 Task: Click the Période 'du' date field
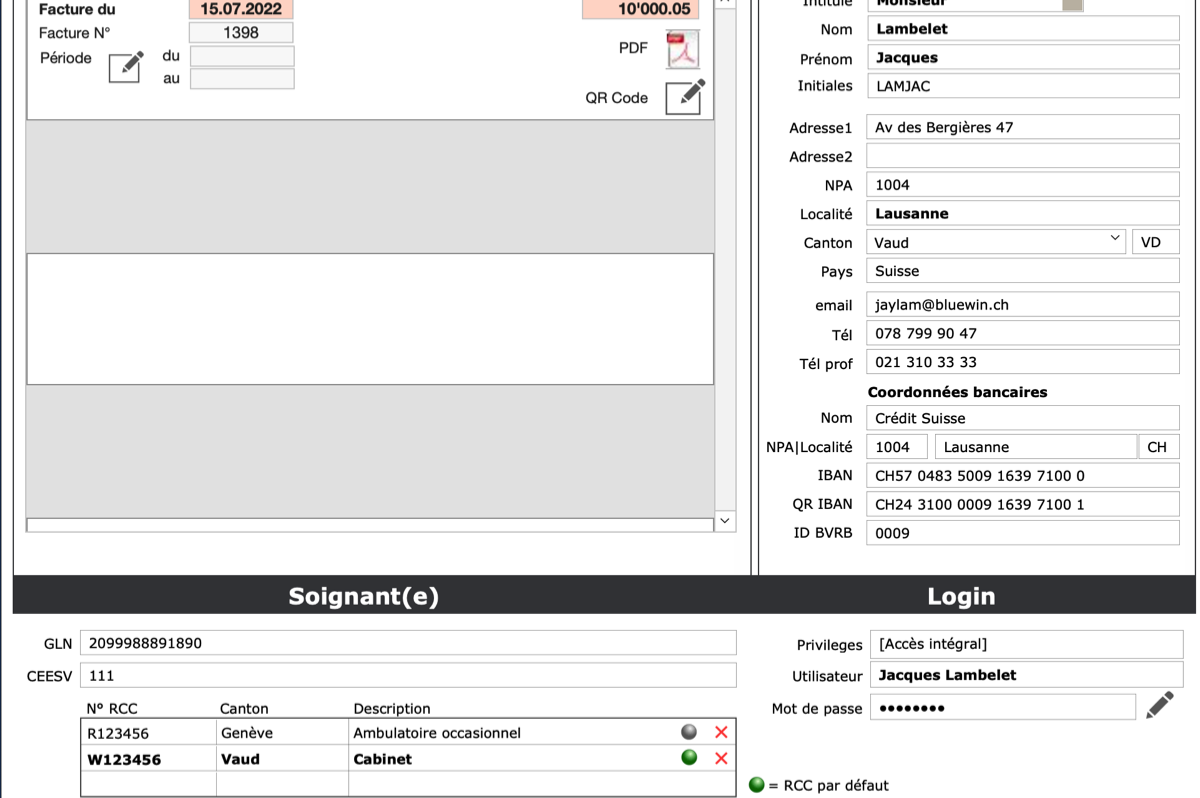(242, 56)
